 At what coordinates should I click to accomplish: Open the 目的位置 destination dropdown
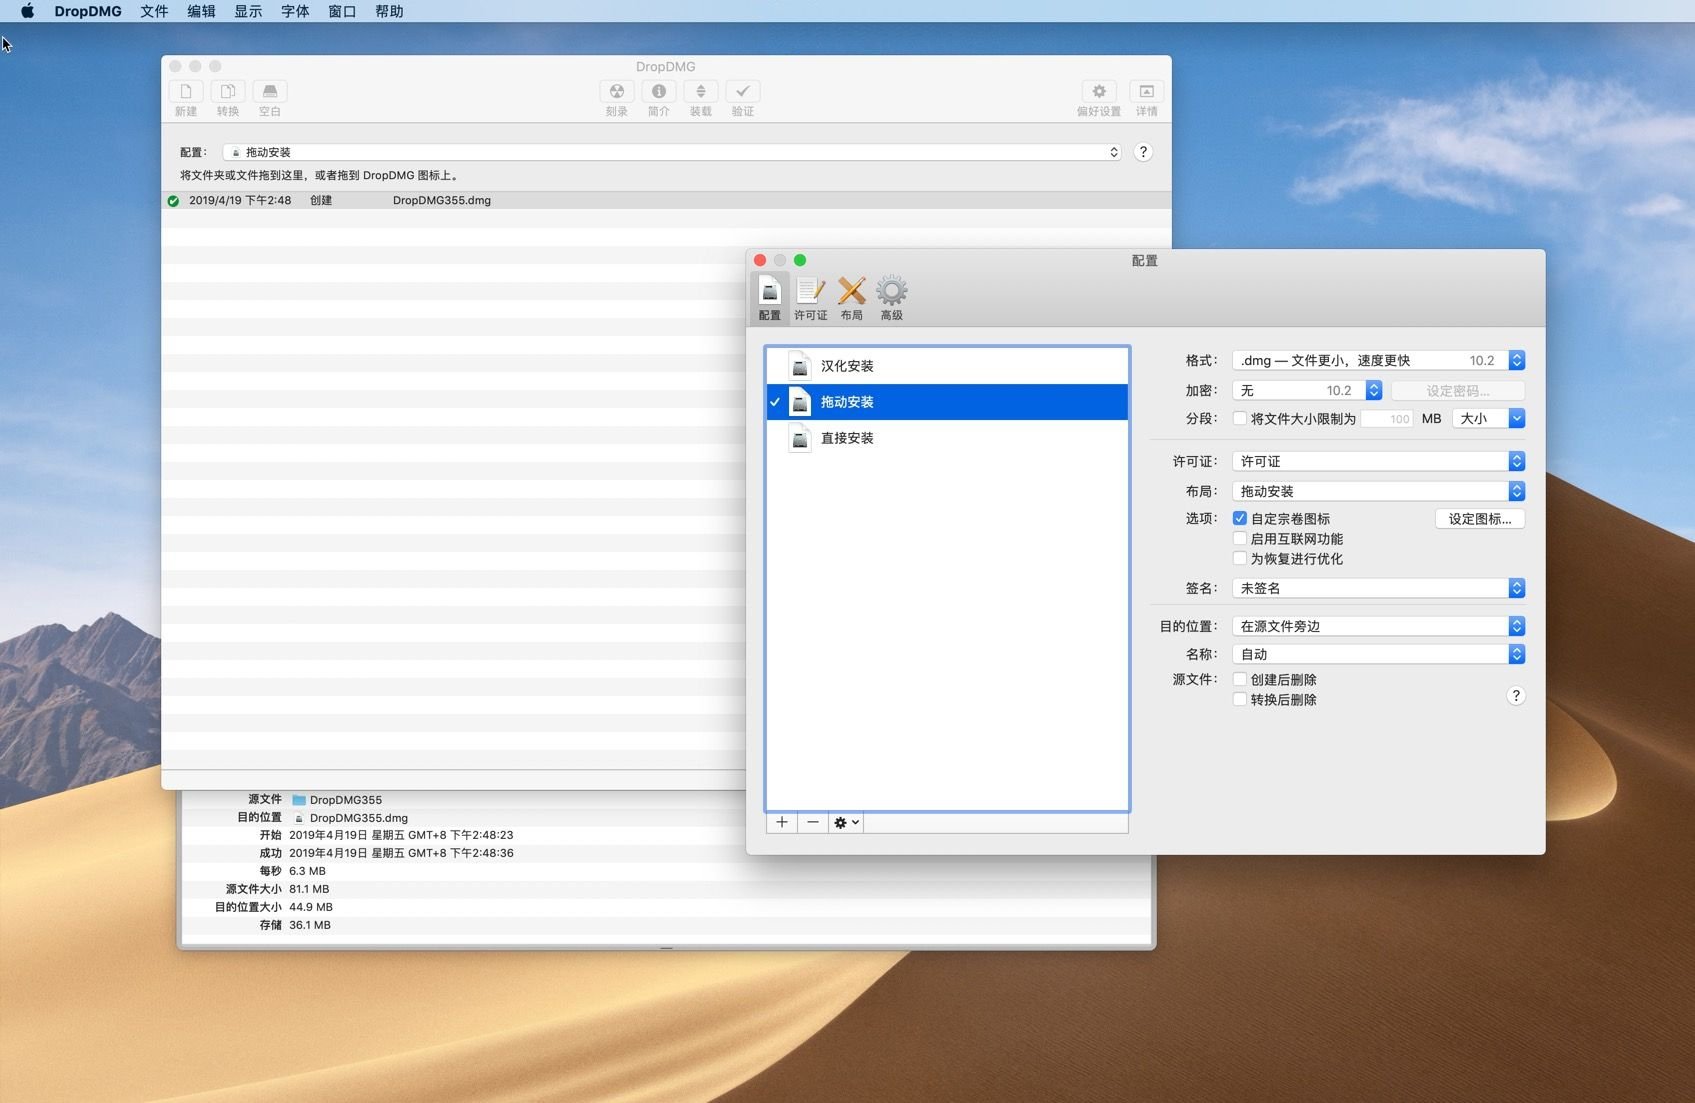click(1378, 626)
